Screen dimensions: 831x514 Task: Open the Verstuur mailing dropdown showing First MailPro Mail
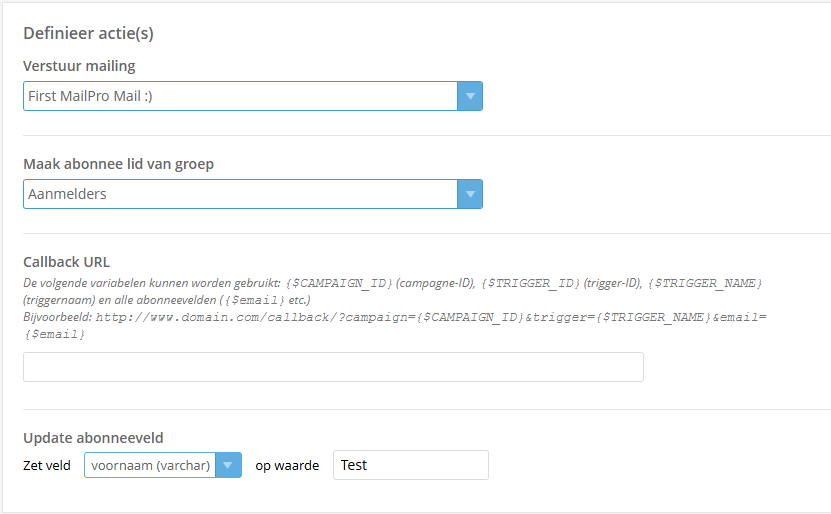pos(240,96)
